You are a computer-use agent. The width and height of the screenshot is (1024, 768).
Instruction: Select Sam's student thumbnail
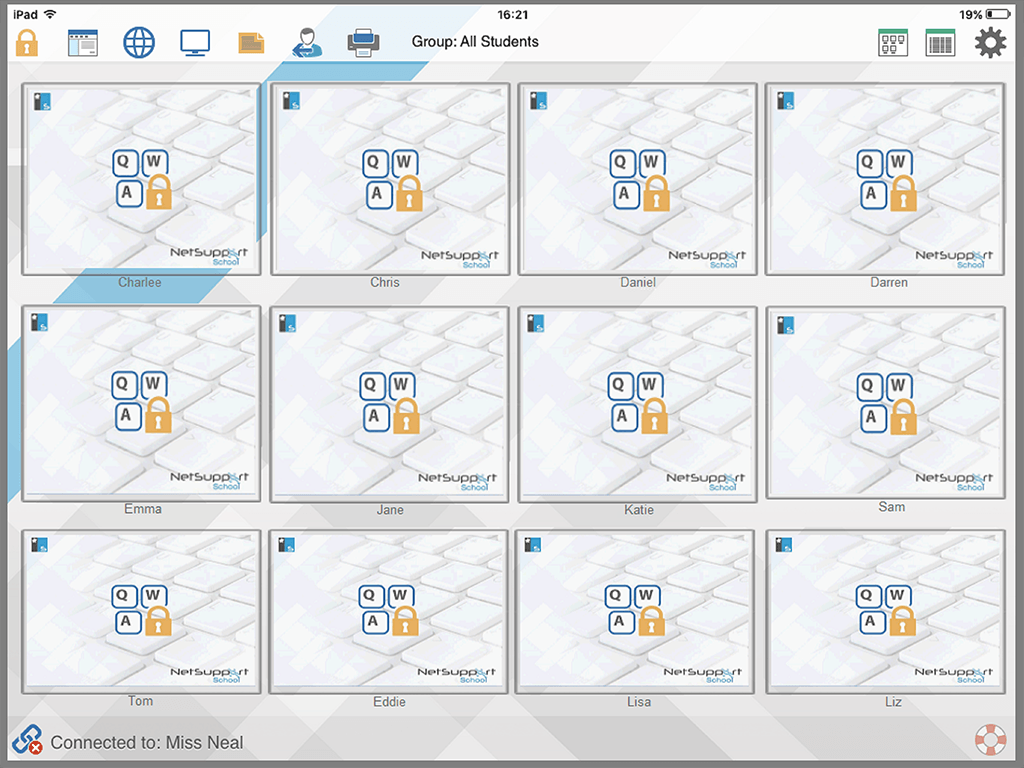coord(885,402)
